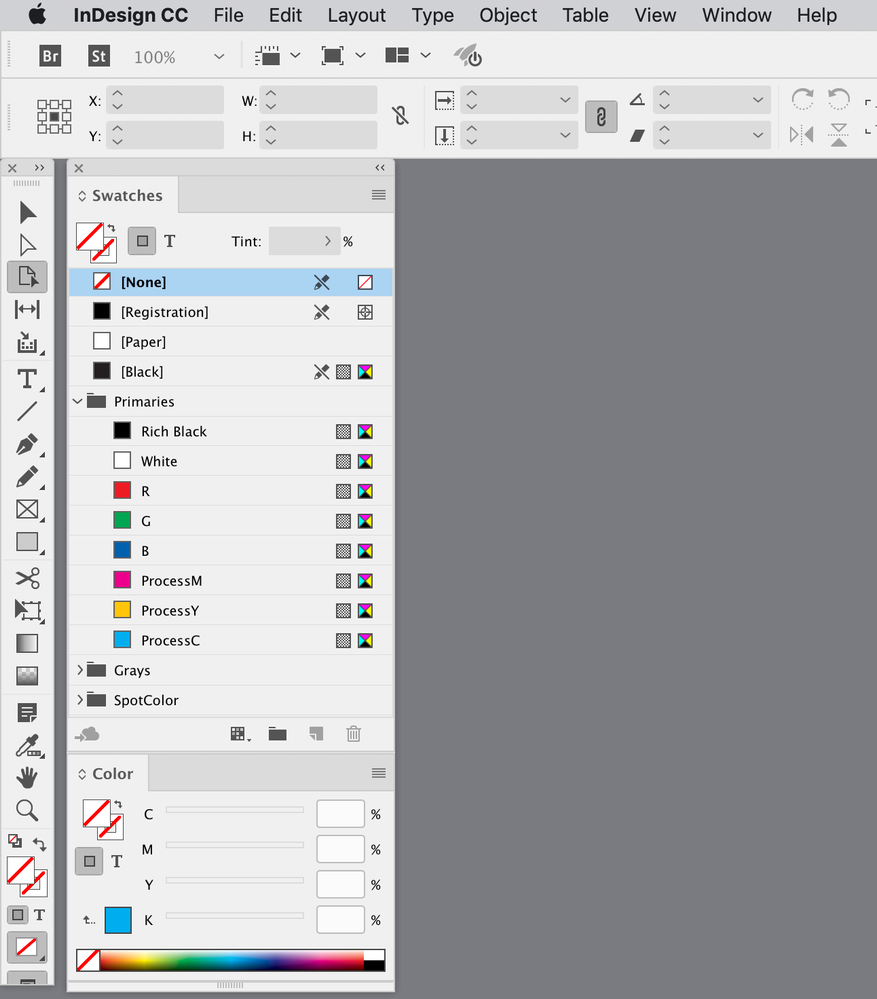Screen dimensions: 877x999
Task: Toggle Formatting Affects Text in Swatches panel
Action: click(x=169, y=241)
